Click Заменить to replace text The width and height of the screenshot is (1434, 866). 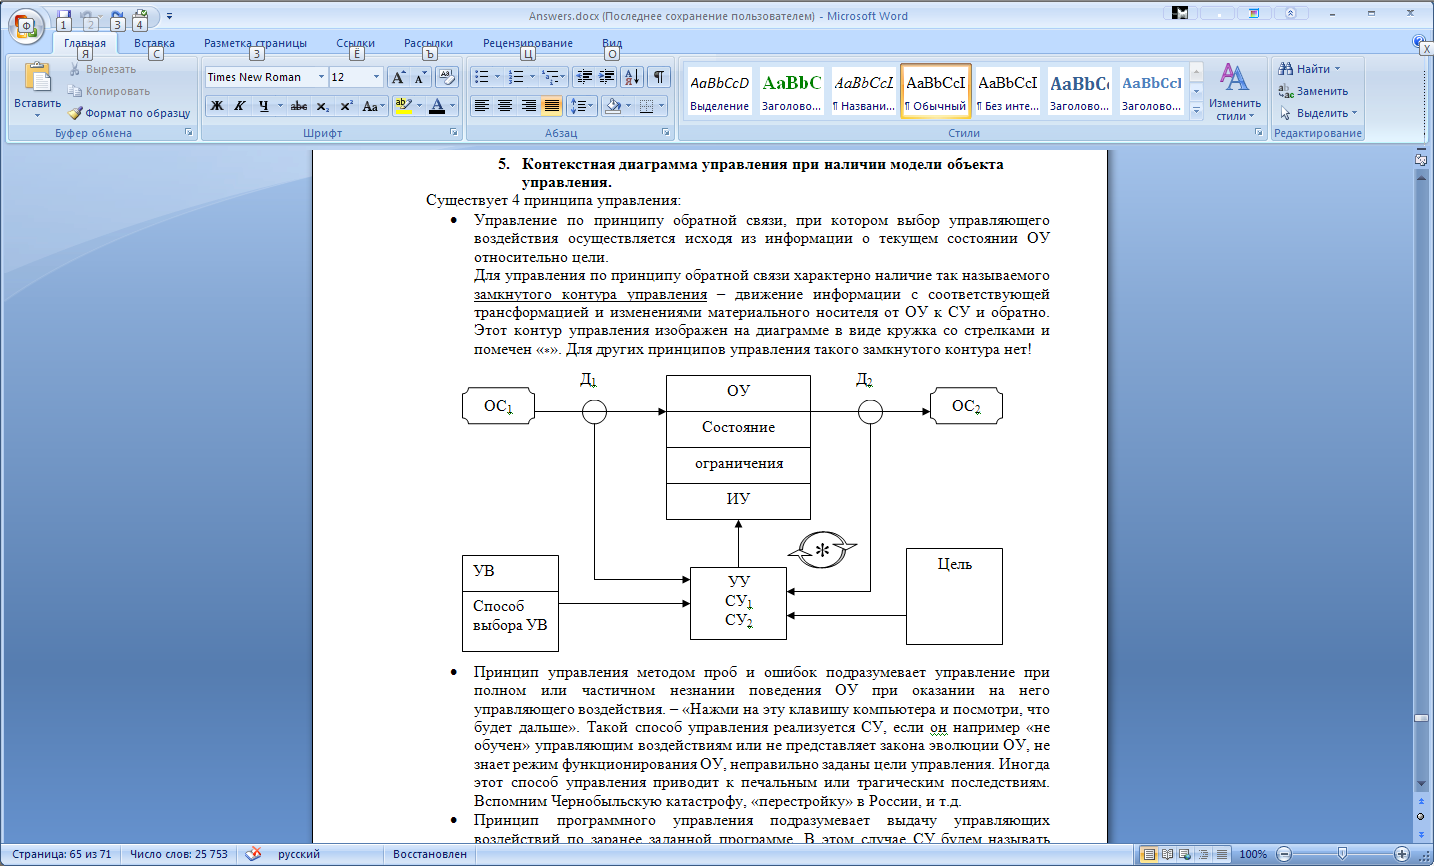click(x=1313, y=91)
